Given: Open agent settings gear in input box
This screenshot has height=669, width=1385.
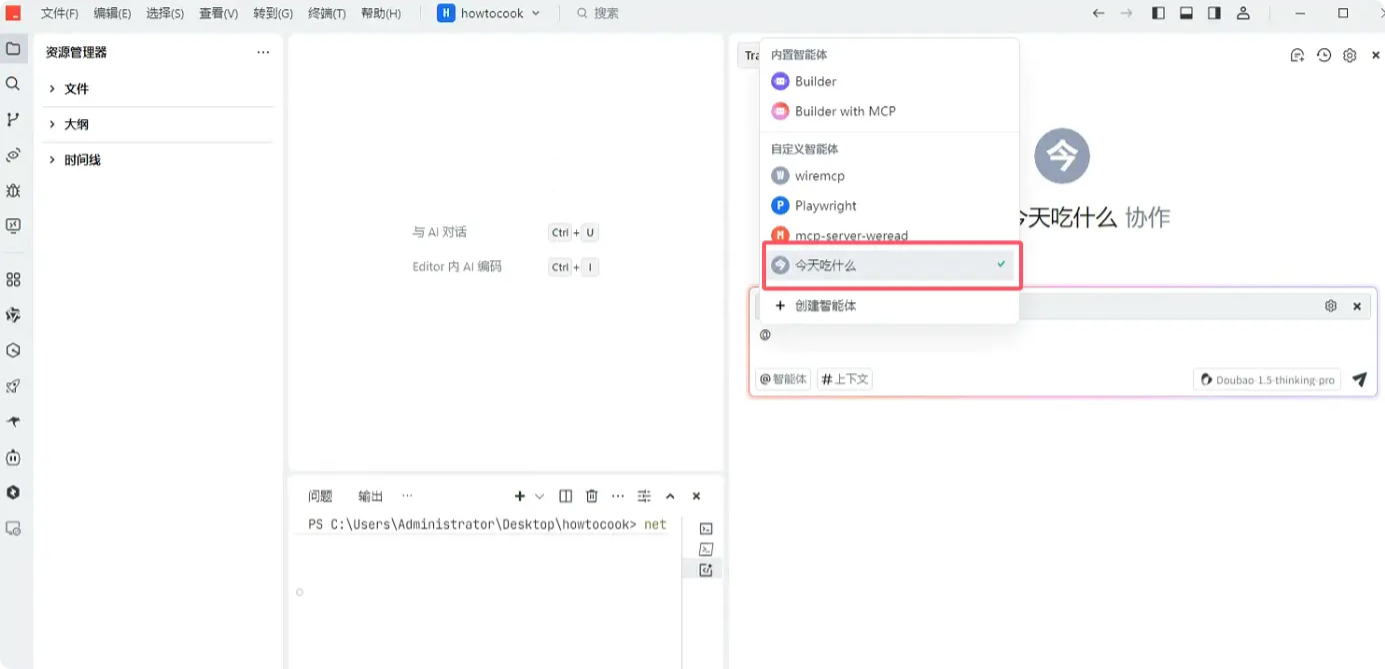Looking at the screenshot, I should click(1331, 306).
